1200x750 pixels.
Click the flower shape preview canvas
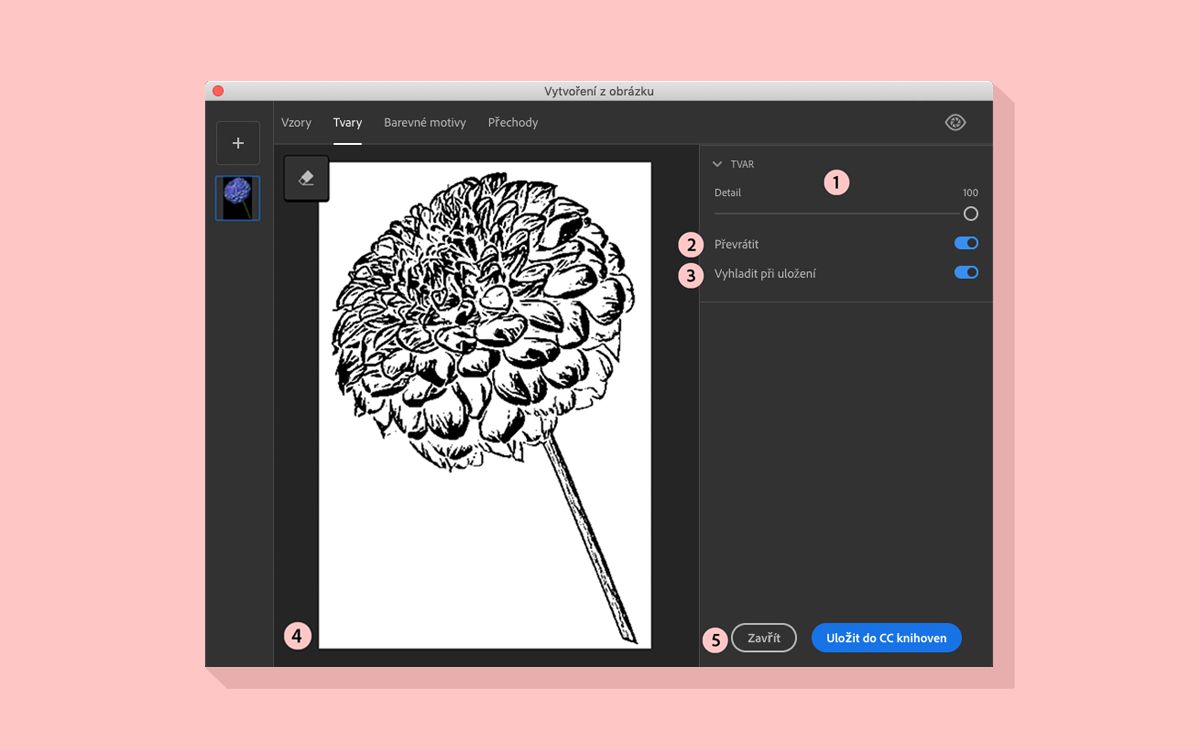point(485,405)
